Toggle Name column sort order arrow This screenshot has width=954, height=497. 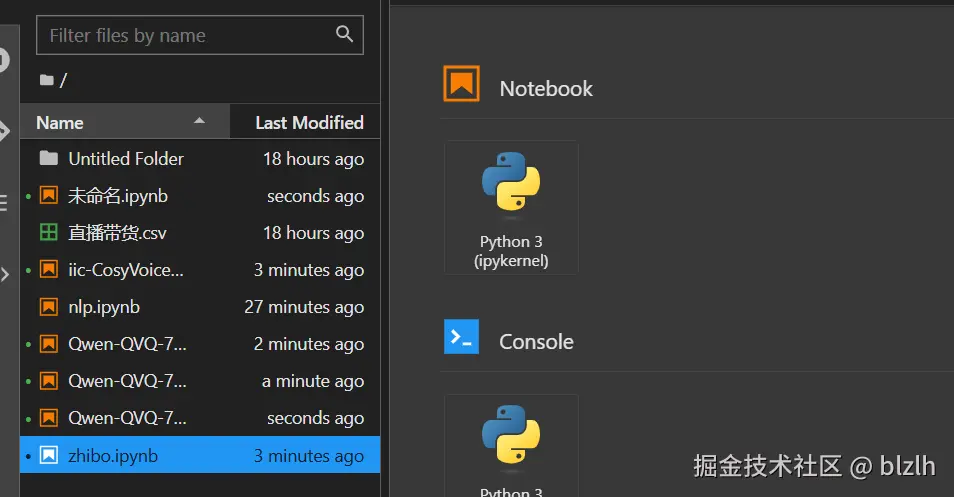click(199, 121)
